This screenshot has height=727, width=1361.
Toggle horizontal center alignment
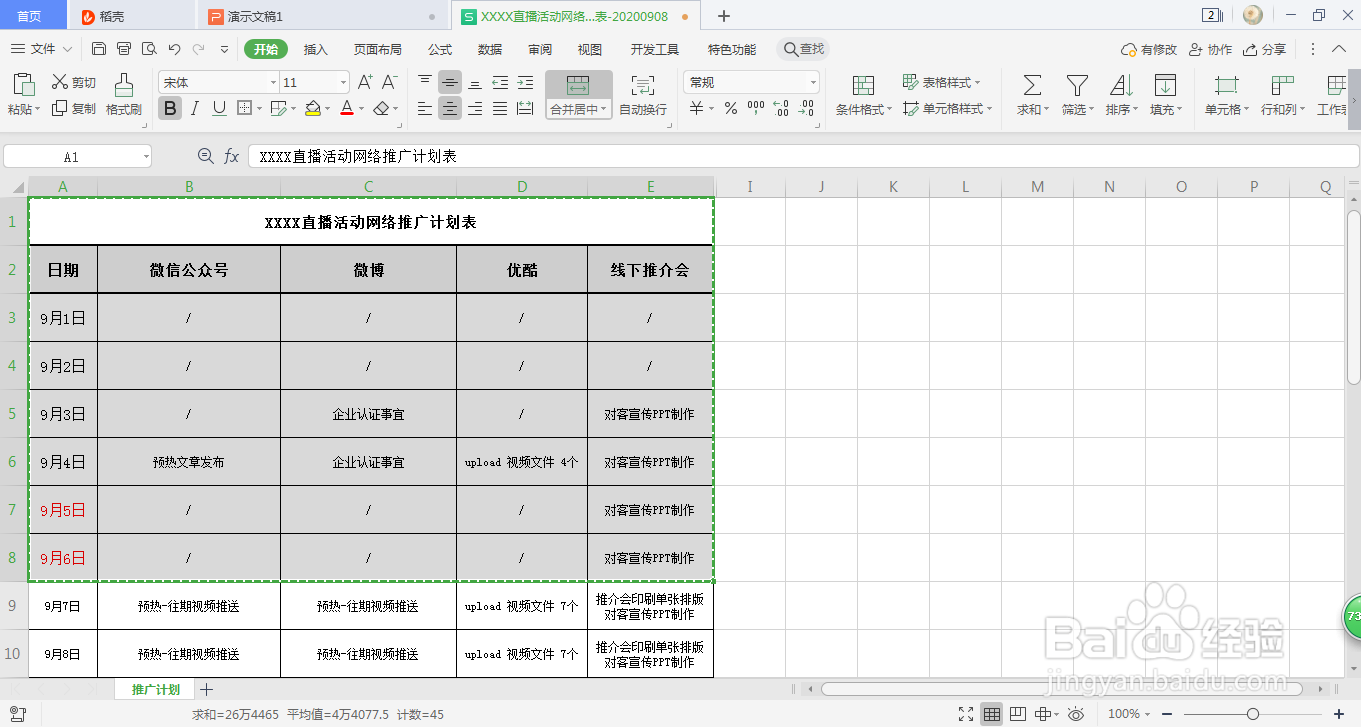[450, 109]
